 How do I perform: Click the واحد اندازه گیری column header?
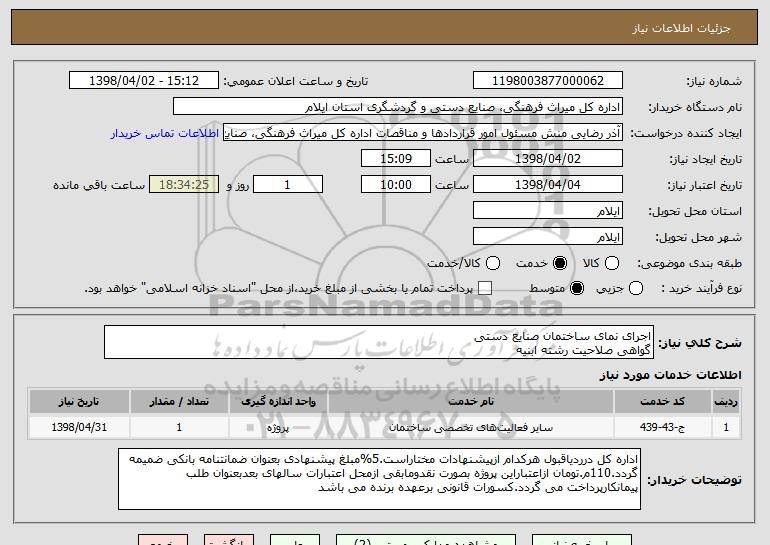tap(278, 402)
